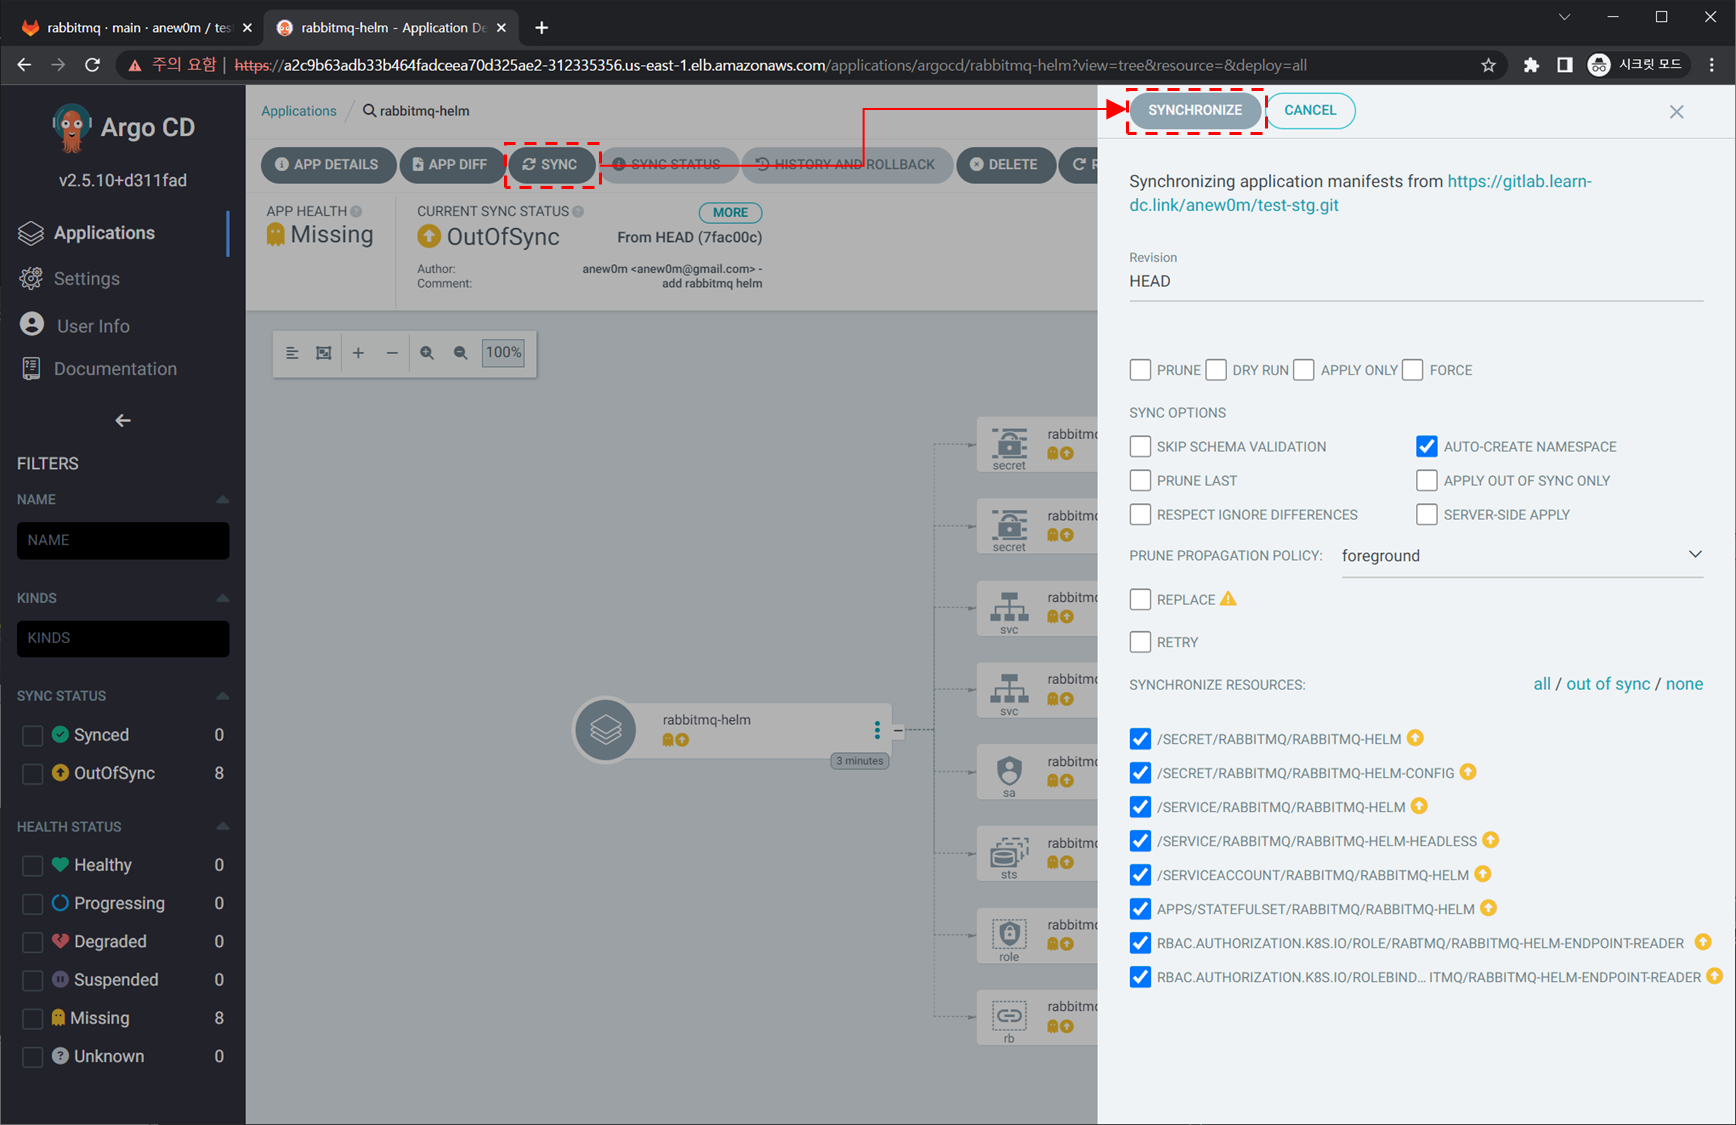Click the User Info avatar icon
The image size is (1736, 1125).
(x=32, y=325)
